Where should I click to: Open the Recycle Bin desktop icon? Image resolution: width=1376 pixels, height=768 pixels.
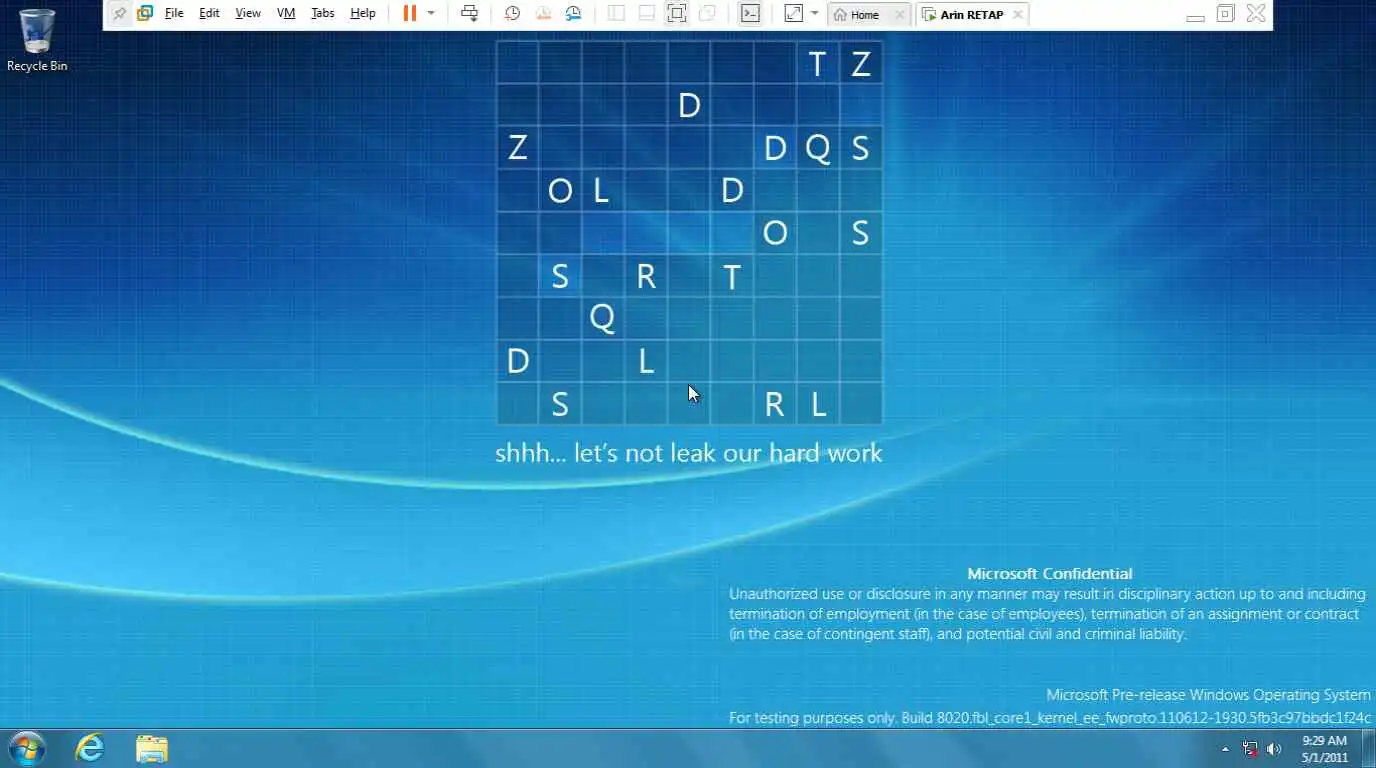[x=37, y=41]
